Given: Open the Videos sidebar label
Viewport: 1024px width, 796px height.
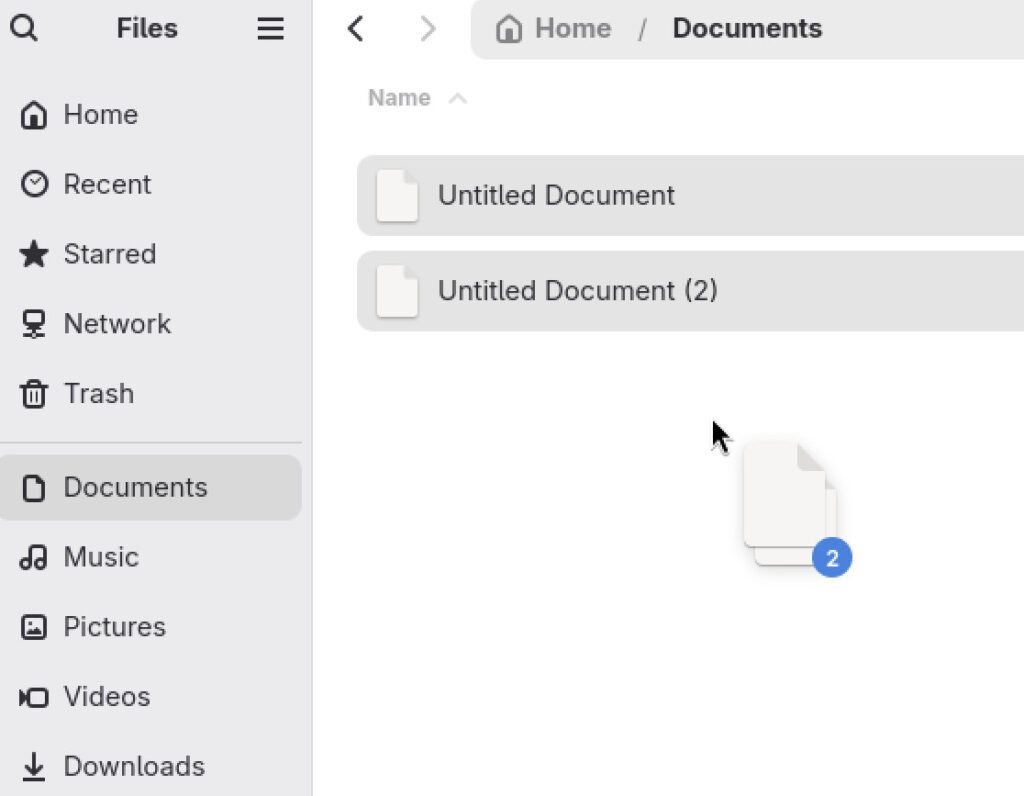Looking at the screenshot, I should tap(107, 697).
